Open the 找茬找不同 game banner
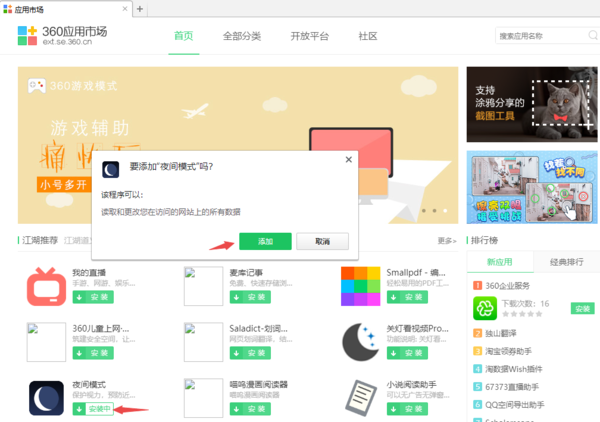The height and width of the screenshot is (422, 600). click(x=532, y=187)
